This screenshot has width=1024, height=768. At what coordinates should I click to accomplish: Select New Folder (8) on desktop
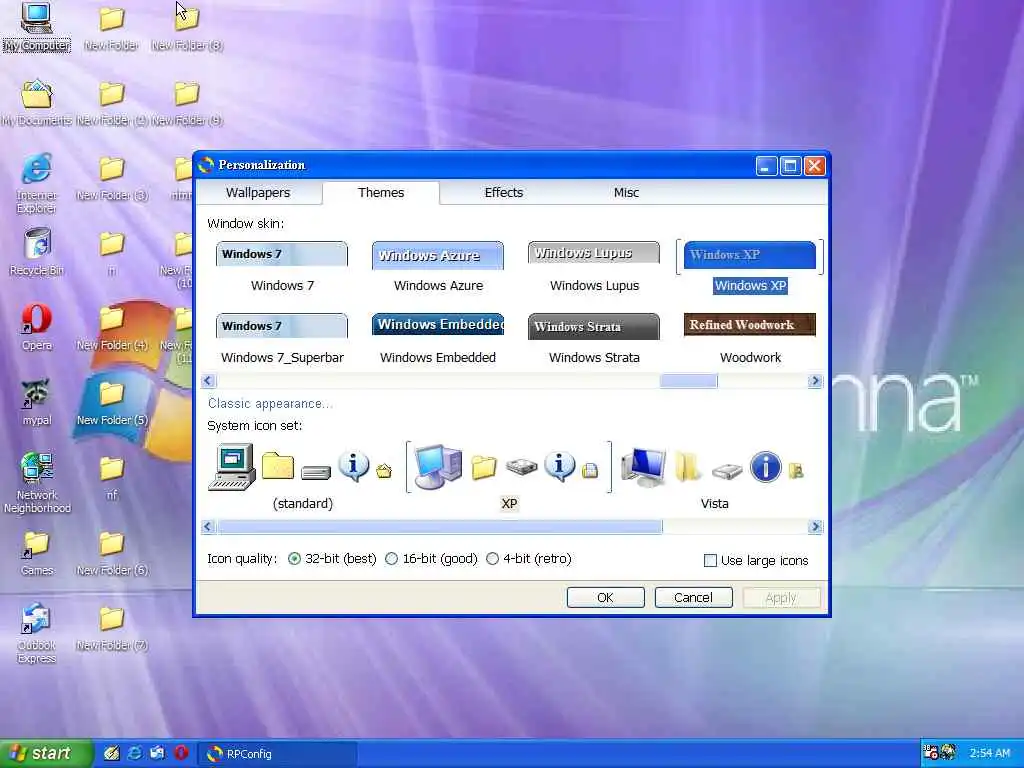click(187, 27)
